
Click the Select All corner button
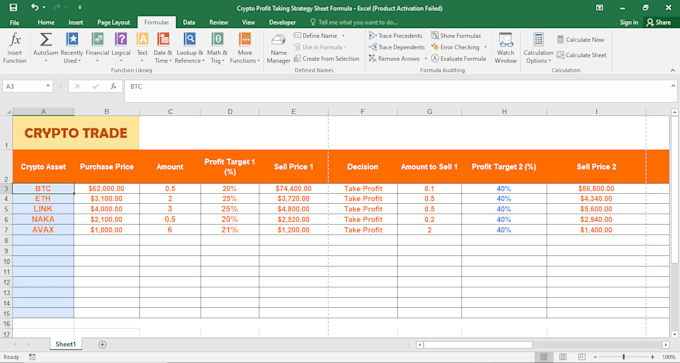[x=9, y=112]
